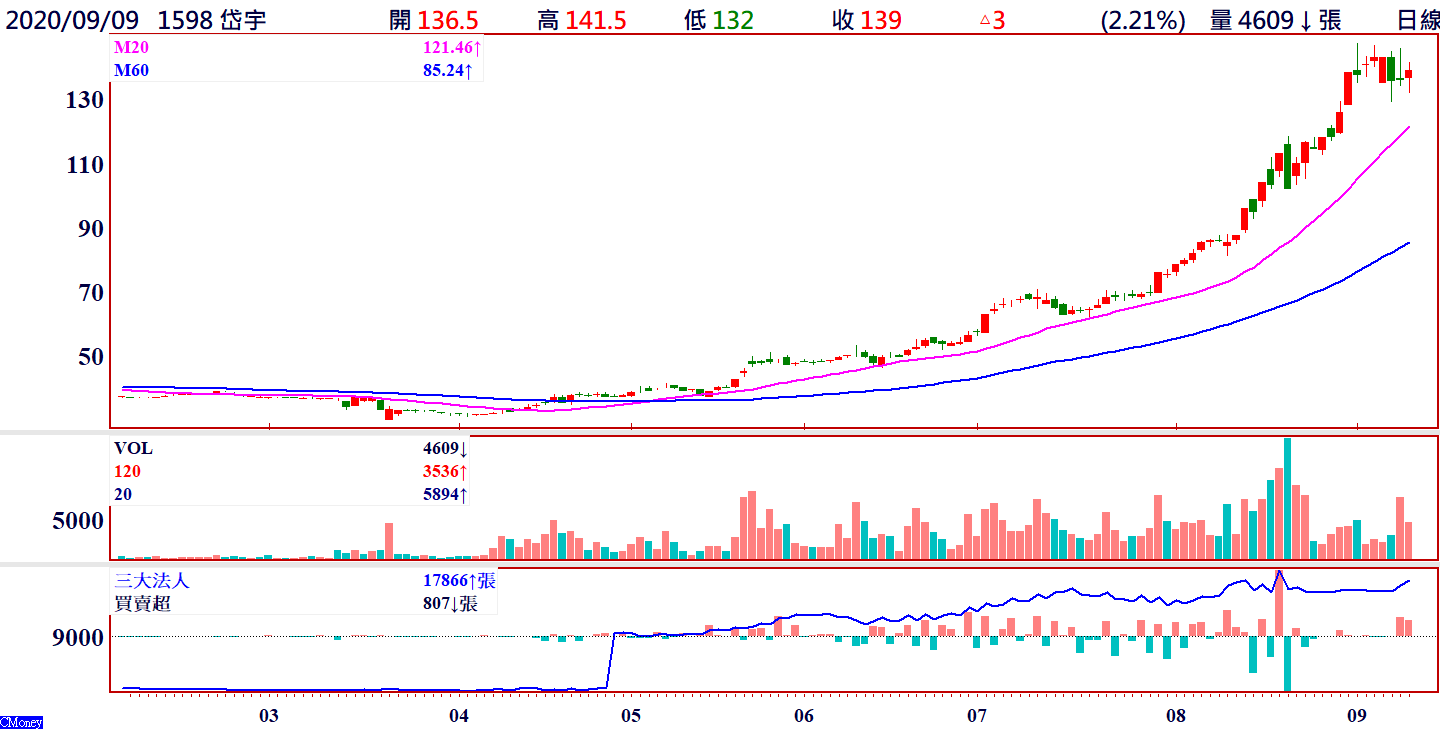Select the 三大法人 indicator legend label
The width and height of the screenshot is (1440, 750).
click(151, 581)
